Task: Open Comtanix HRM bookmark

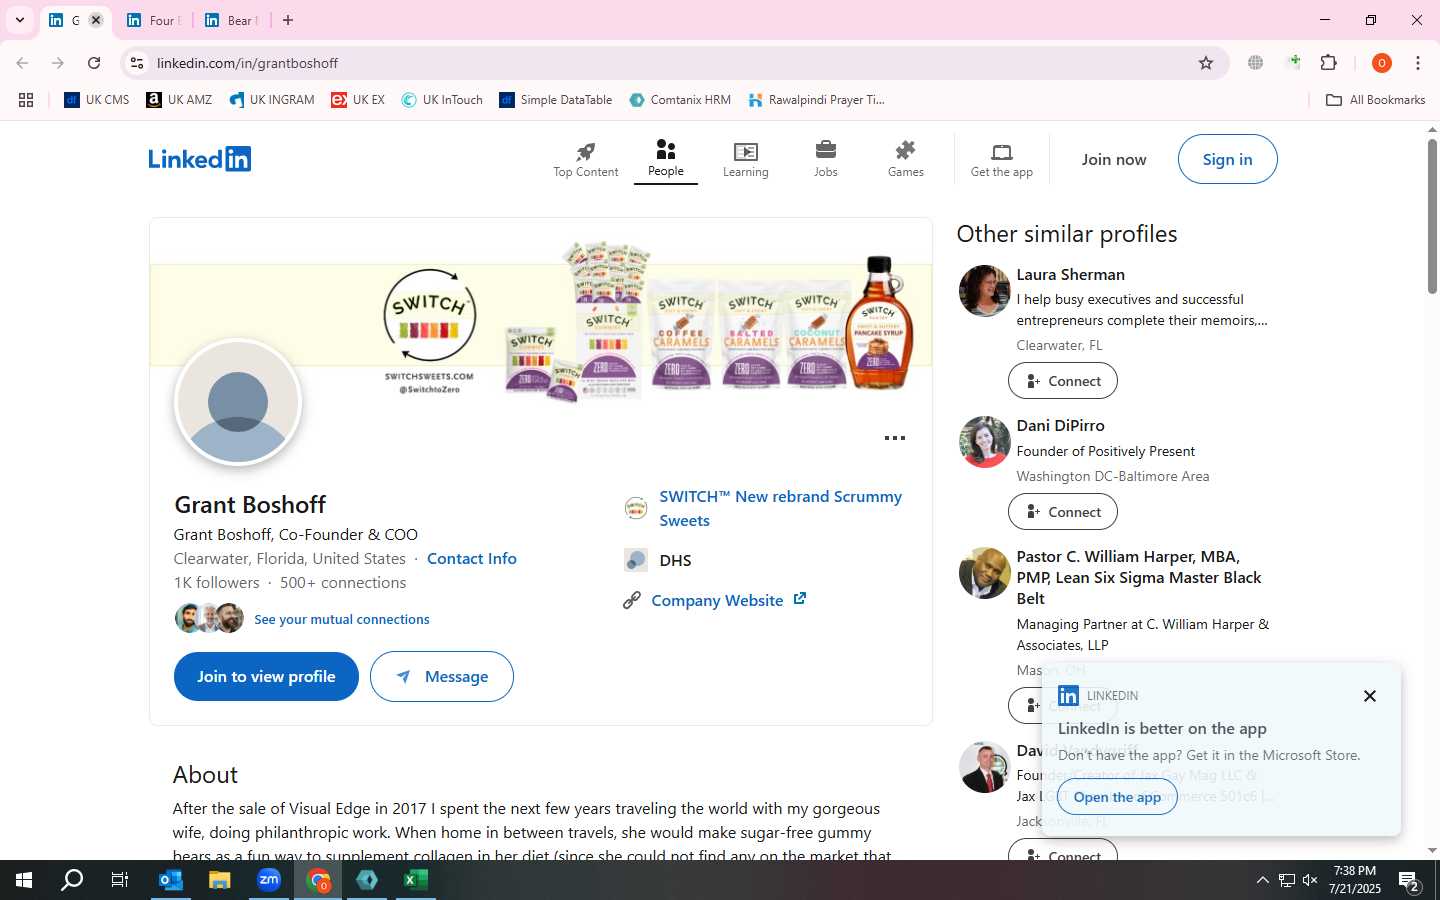Action: coord(680,100)
